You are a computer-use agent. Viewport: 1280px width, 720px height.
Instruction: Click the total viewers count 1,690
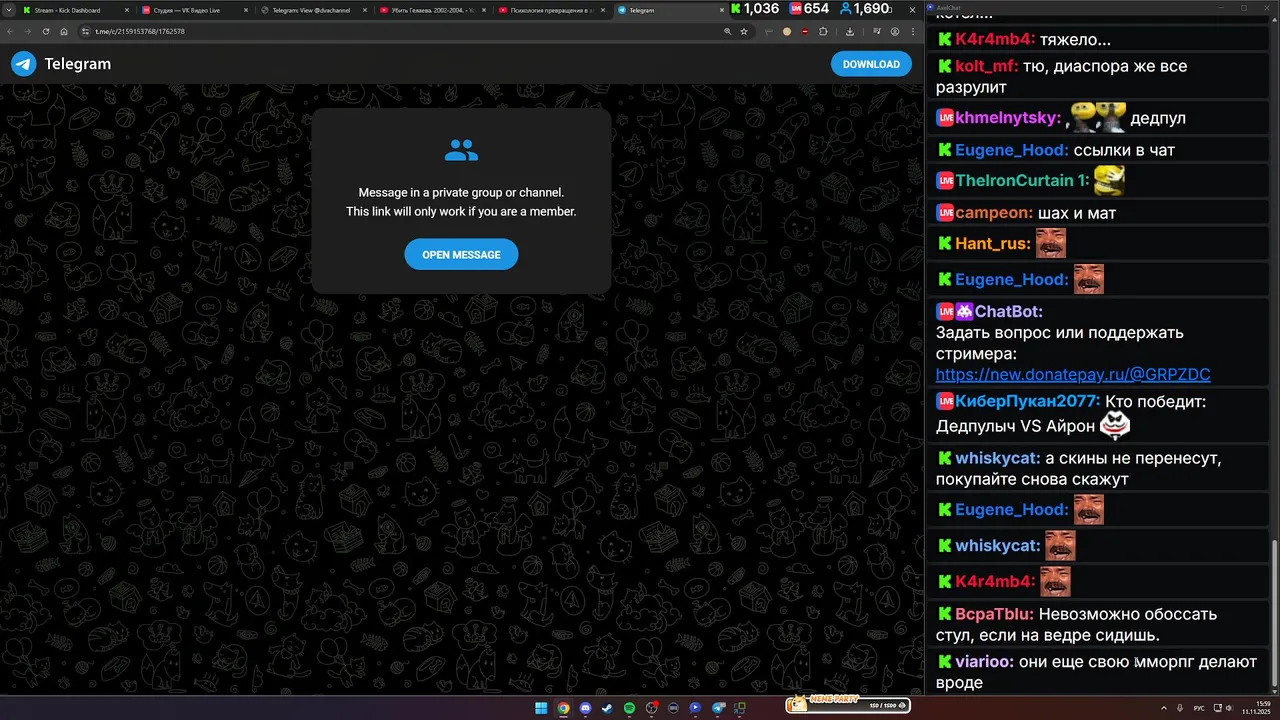tap(865, 8)
